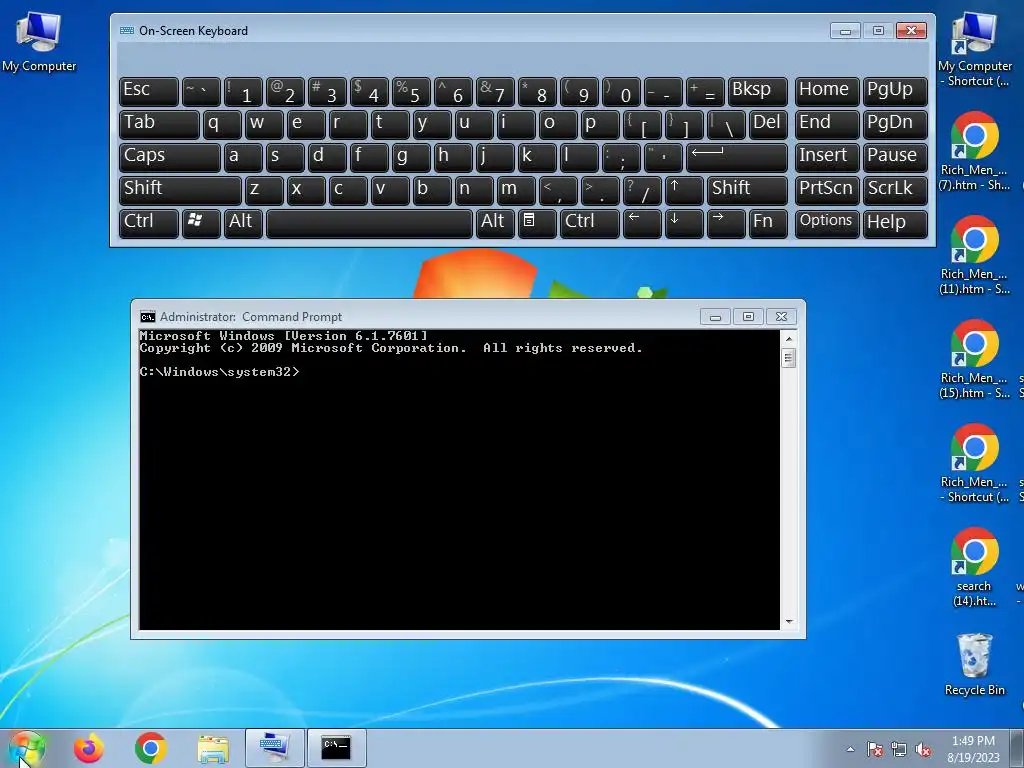
Task: Click the Command Prompt scrollbar thumb
Action: click(x=788, y=358)
